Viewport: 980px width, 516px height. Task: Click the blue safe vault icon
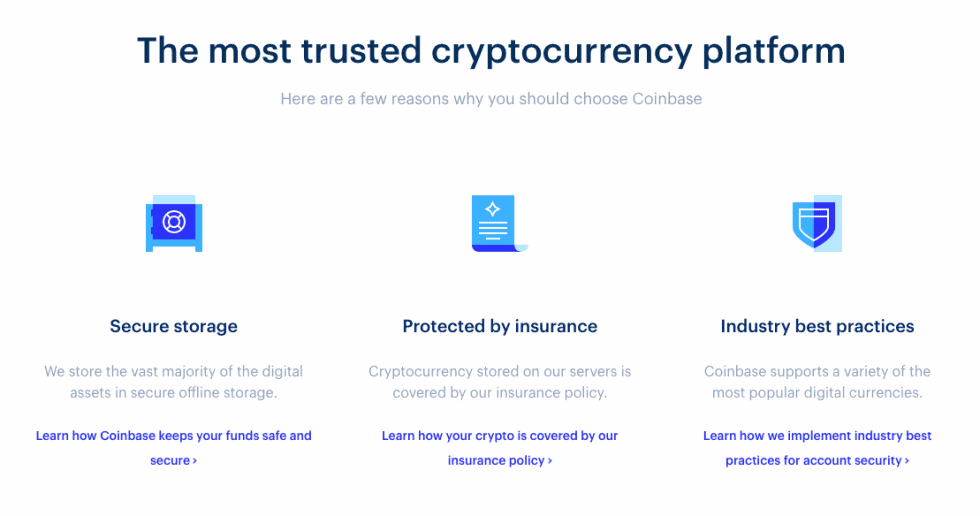(174, 224)
